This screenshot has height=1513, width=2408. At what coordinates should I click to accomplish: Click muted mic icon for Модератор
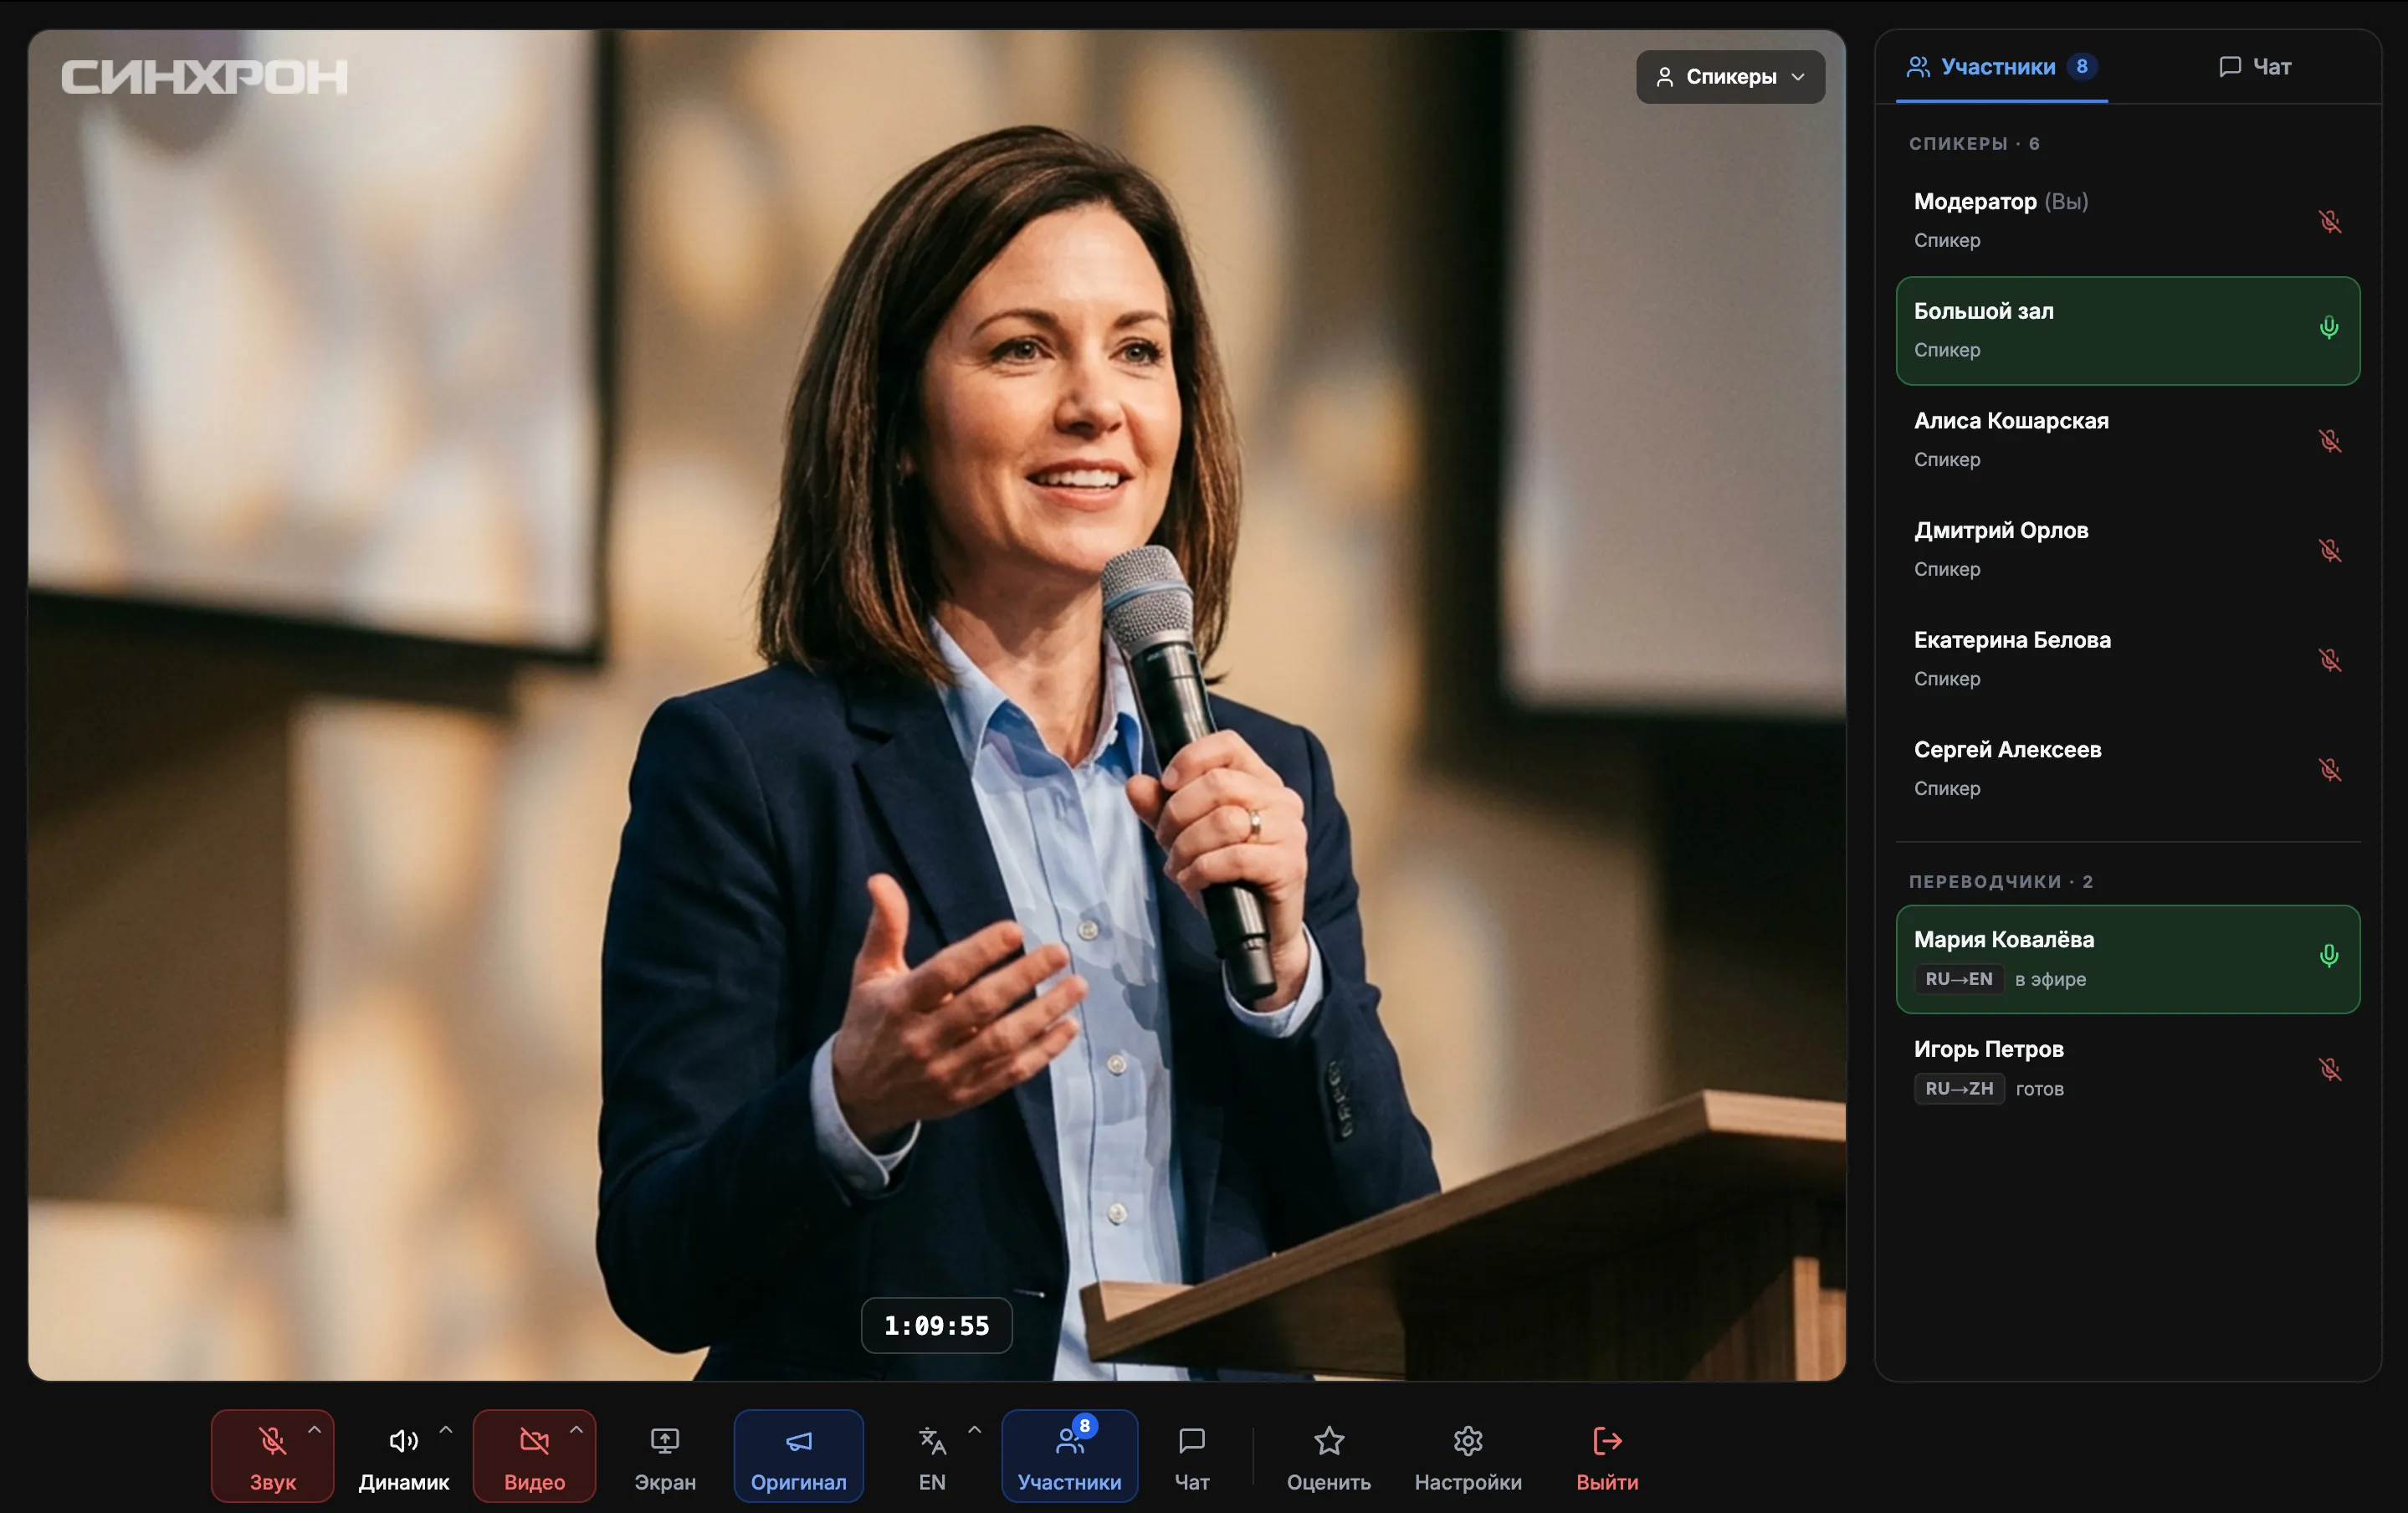(x=2330, y=221)
